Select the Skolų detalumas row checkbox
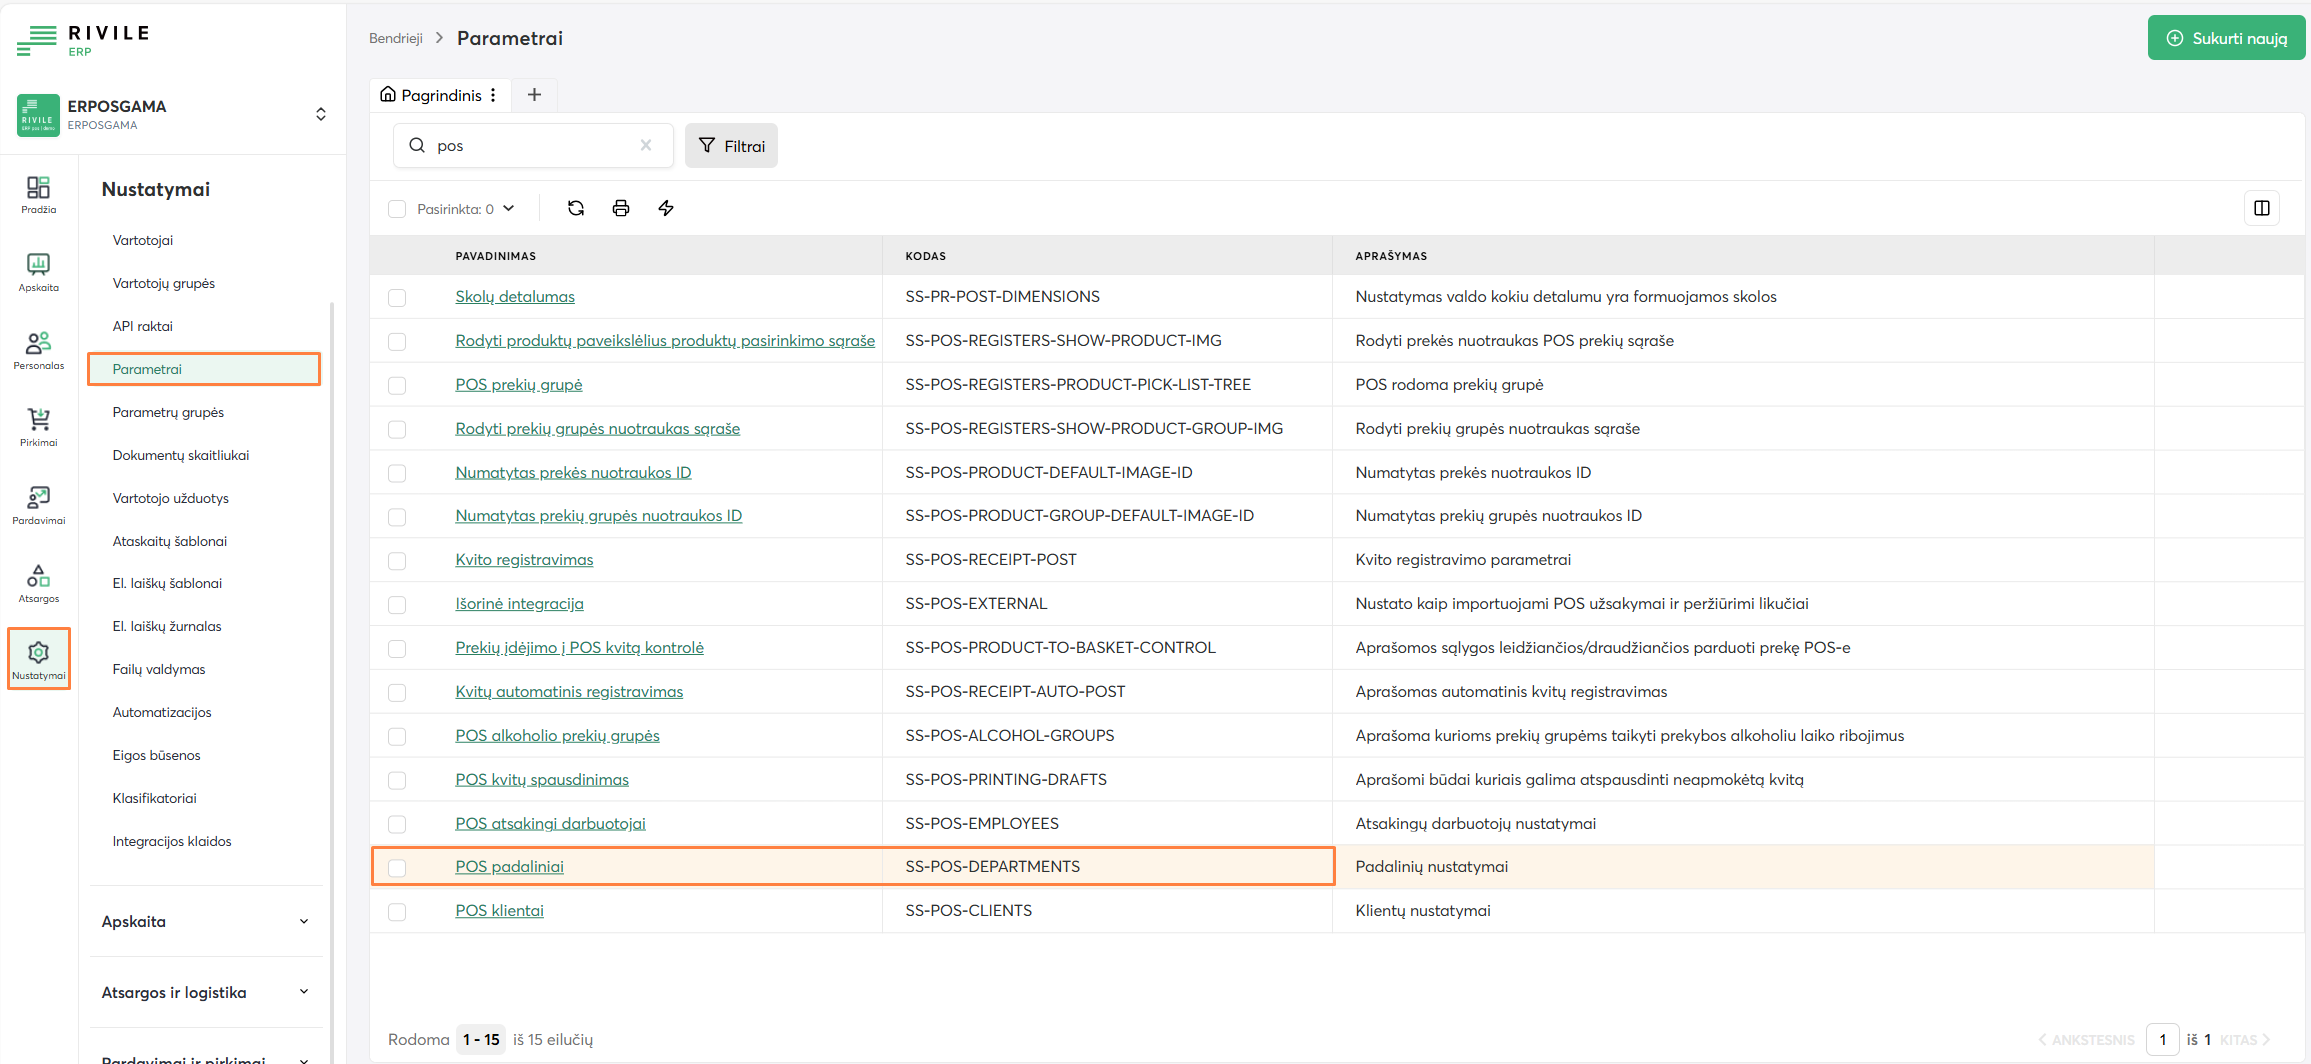 [x=397, y=297]
